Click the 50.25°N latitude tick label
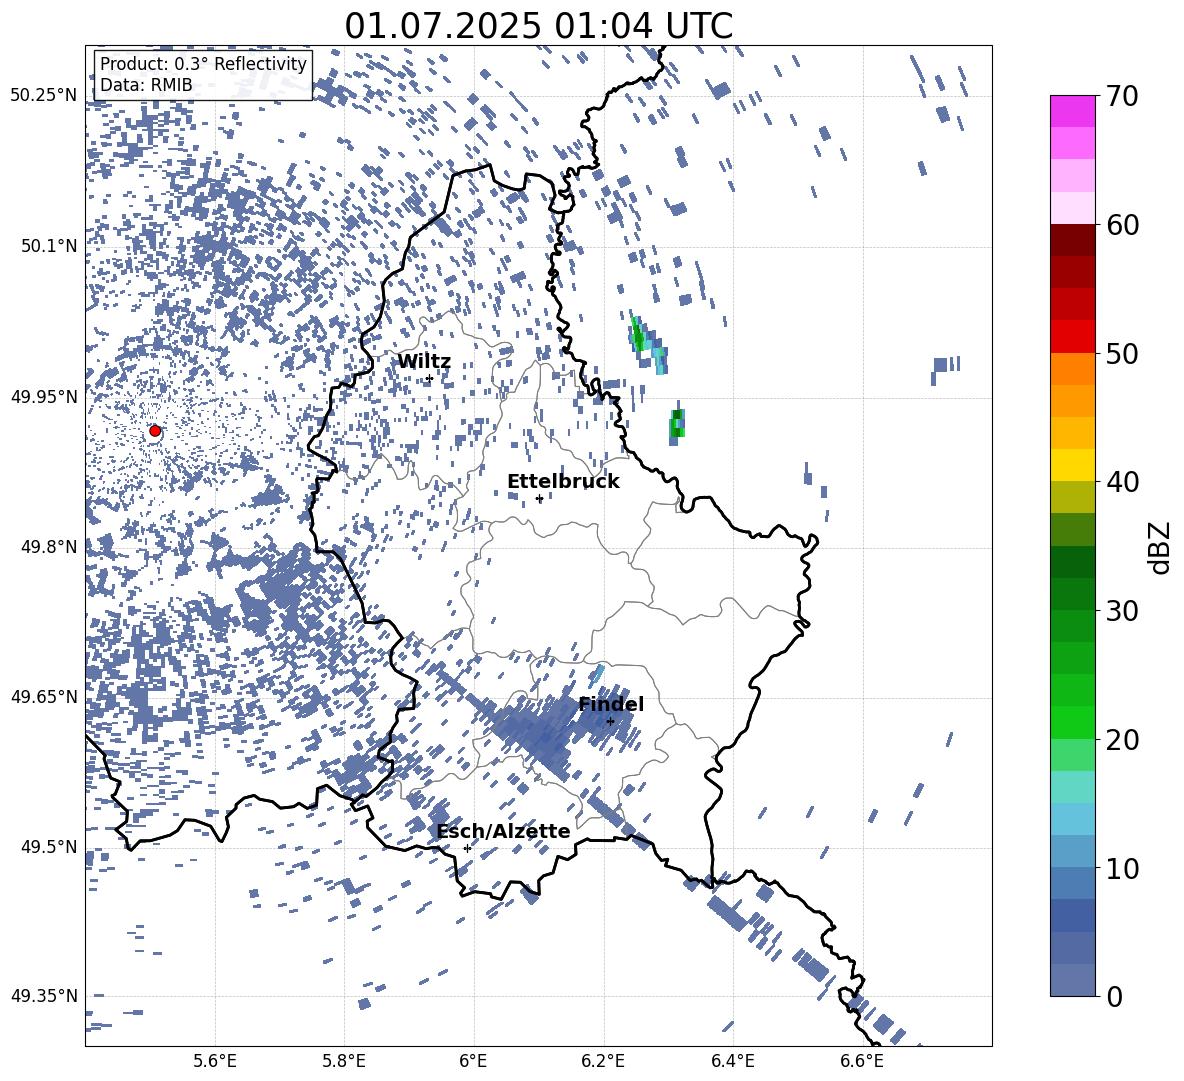Viewport: 1184px width, 1081px height. coord(44,96)
